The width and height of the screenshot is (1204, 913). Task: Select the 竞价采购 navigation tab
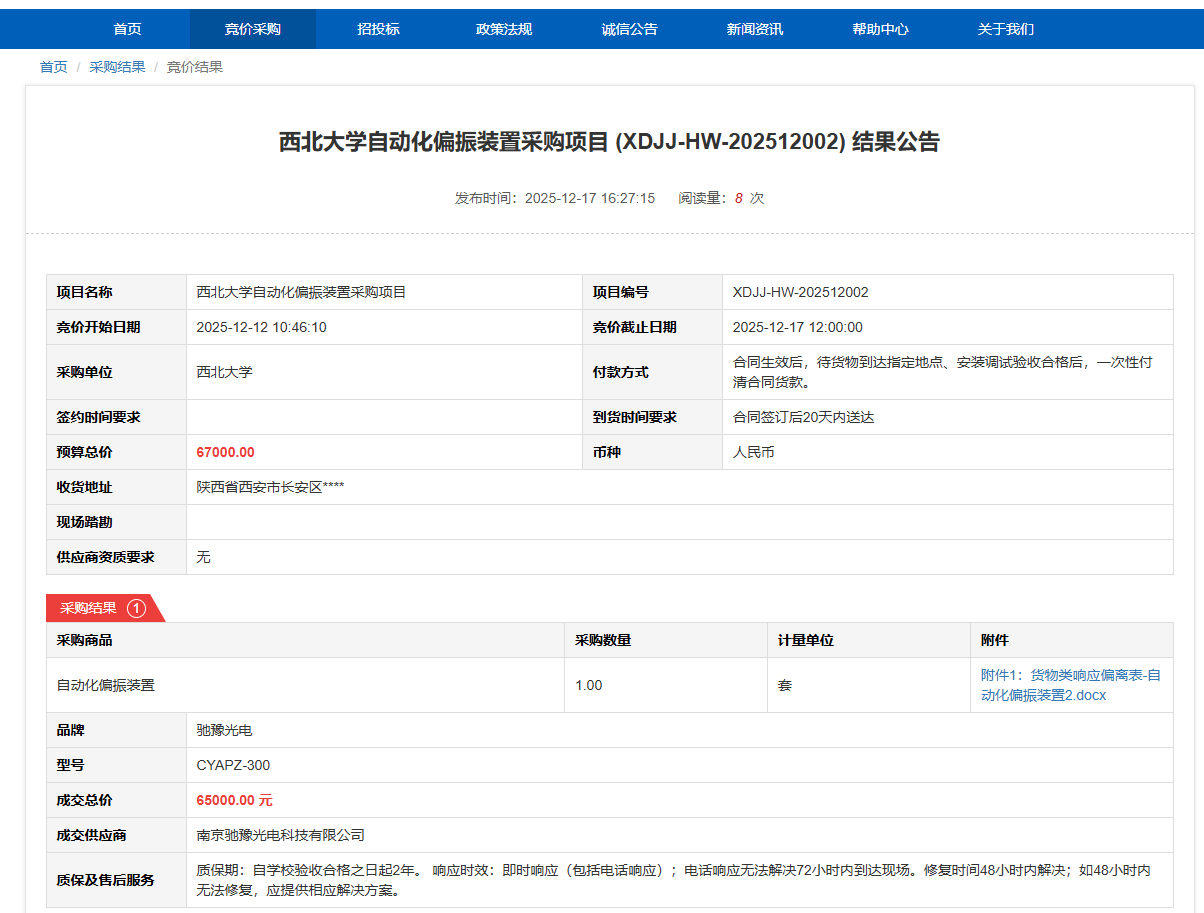click(253, 29)
